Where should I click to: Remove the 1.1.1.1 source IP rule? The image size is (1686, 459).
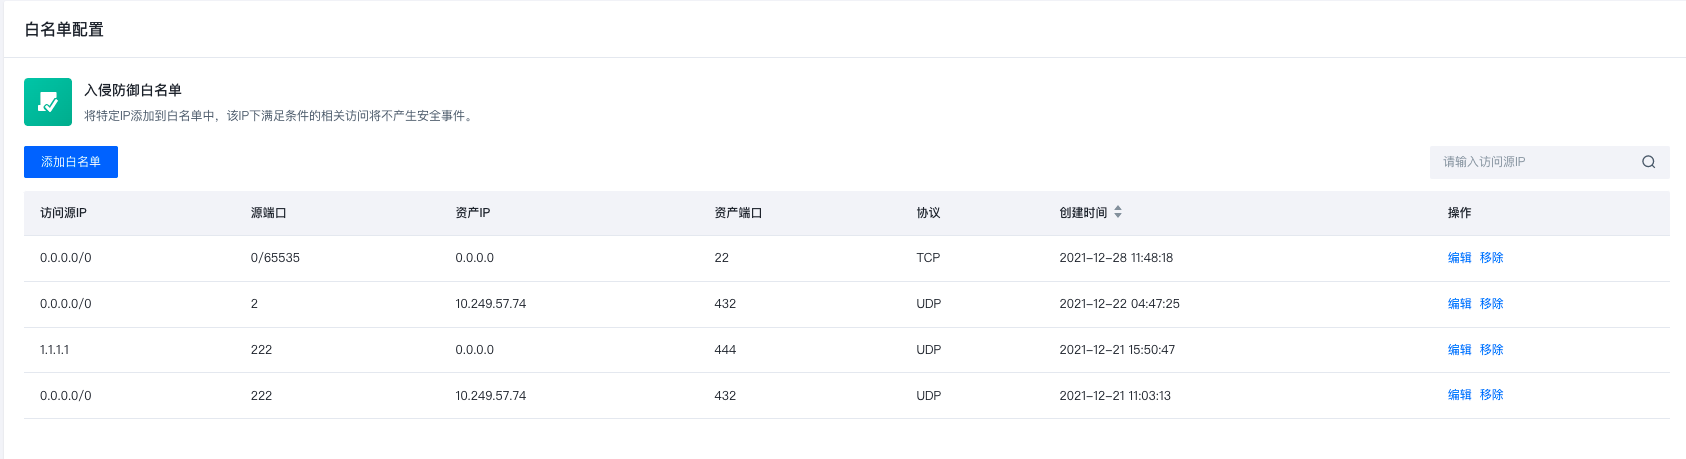[x=1491, y=350]
